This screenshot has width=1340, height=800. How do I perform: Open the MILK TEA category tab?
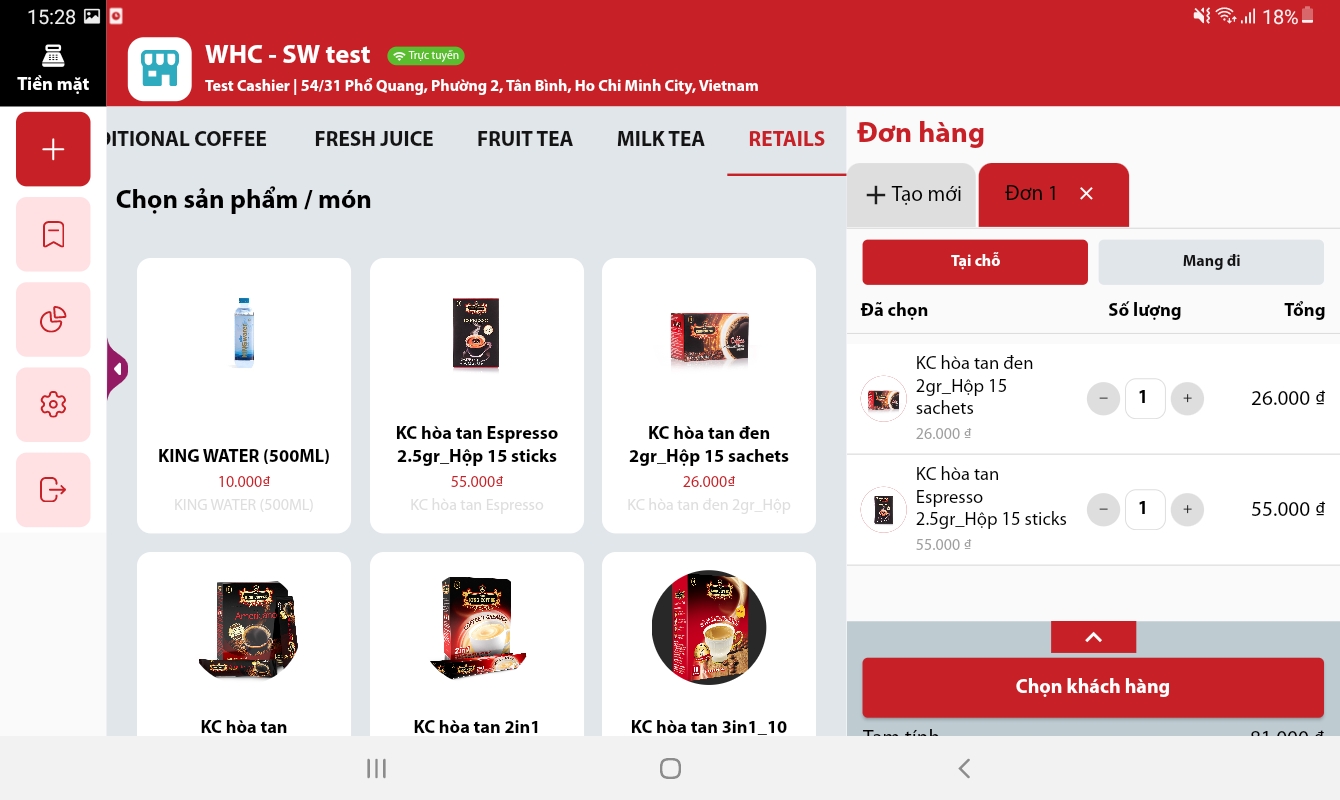click(661, 139)
